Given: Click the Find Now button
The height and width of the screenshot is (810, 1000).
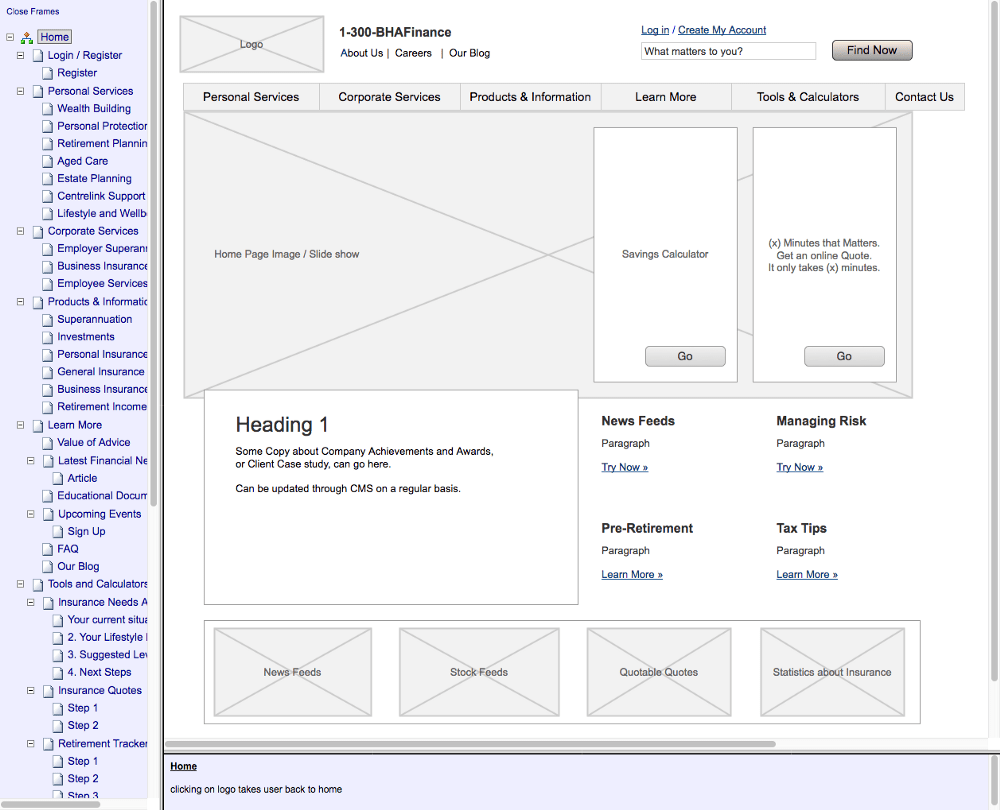Looking at the screenshot, I should tap(871, 50).
